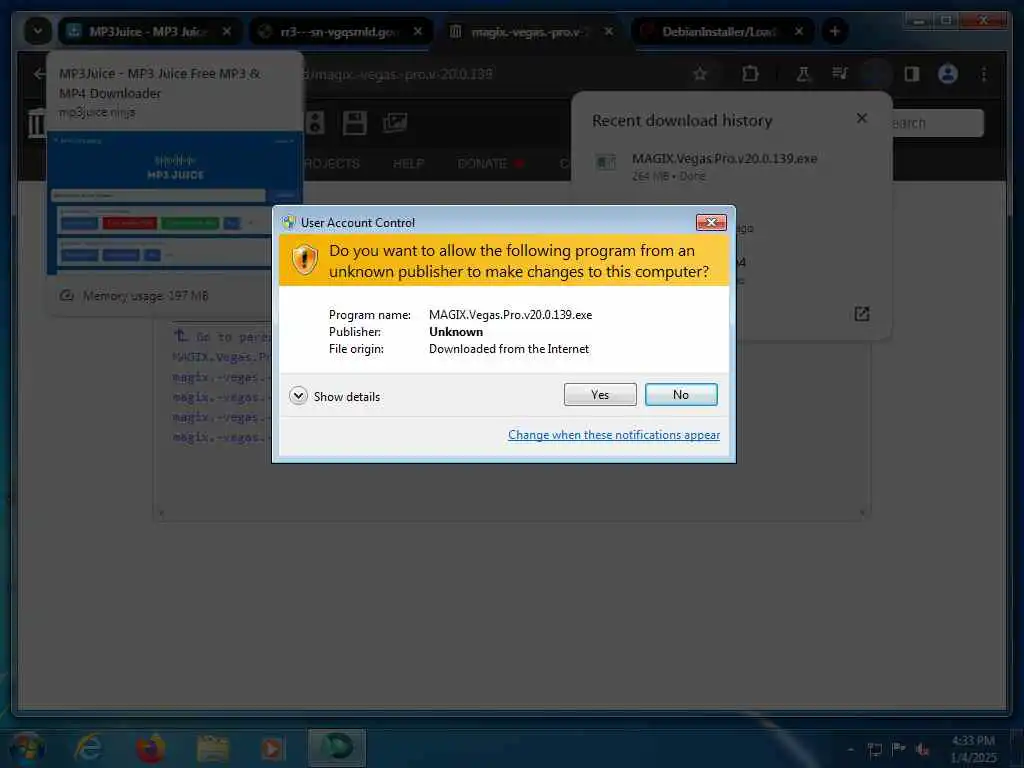Open Chrome three-dot menu

coord(984,74)
